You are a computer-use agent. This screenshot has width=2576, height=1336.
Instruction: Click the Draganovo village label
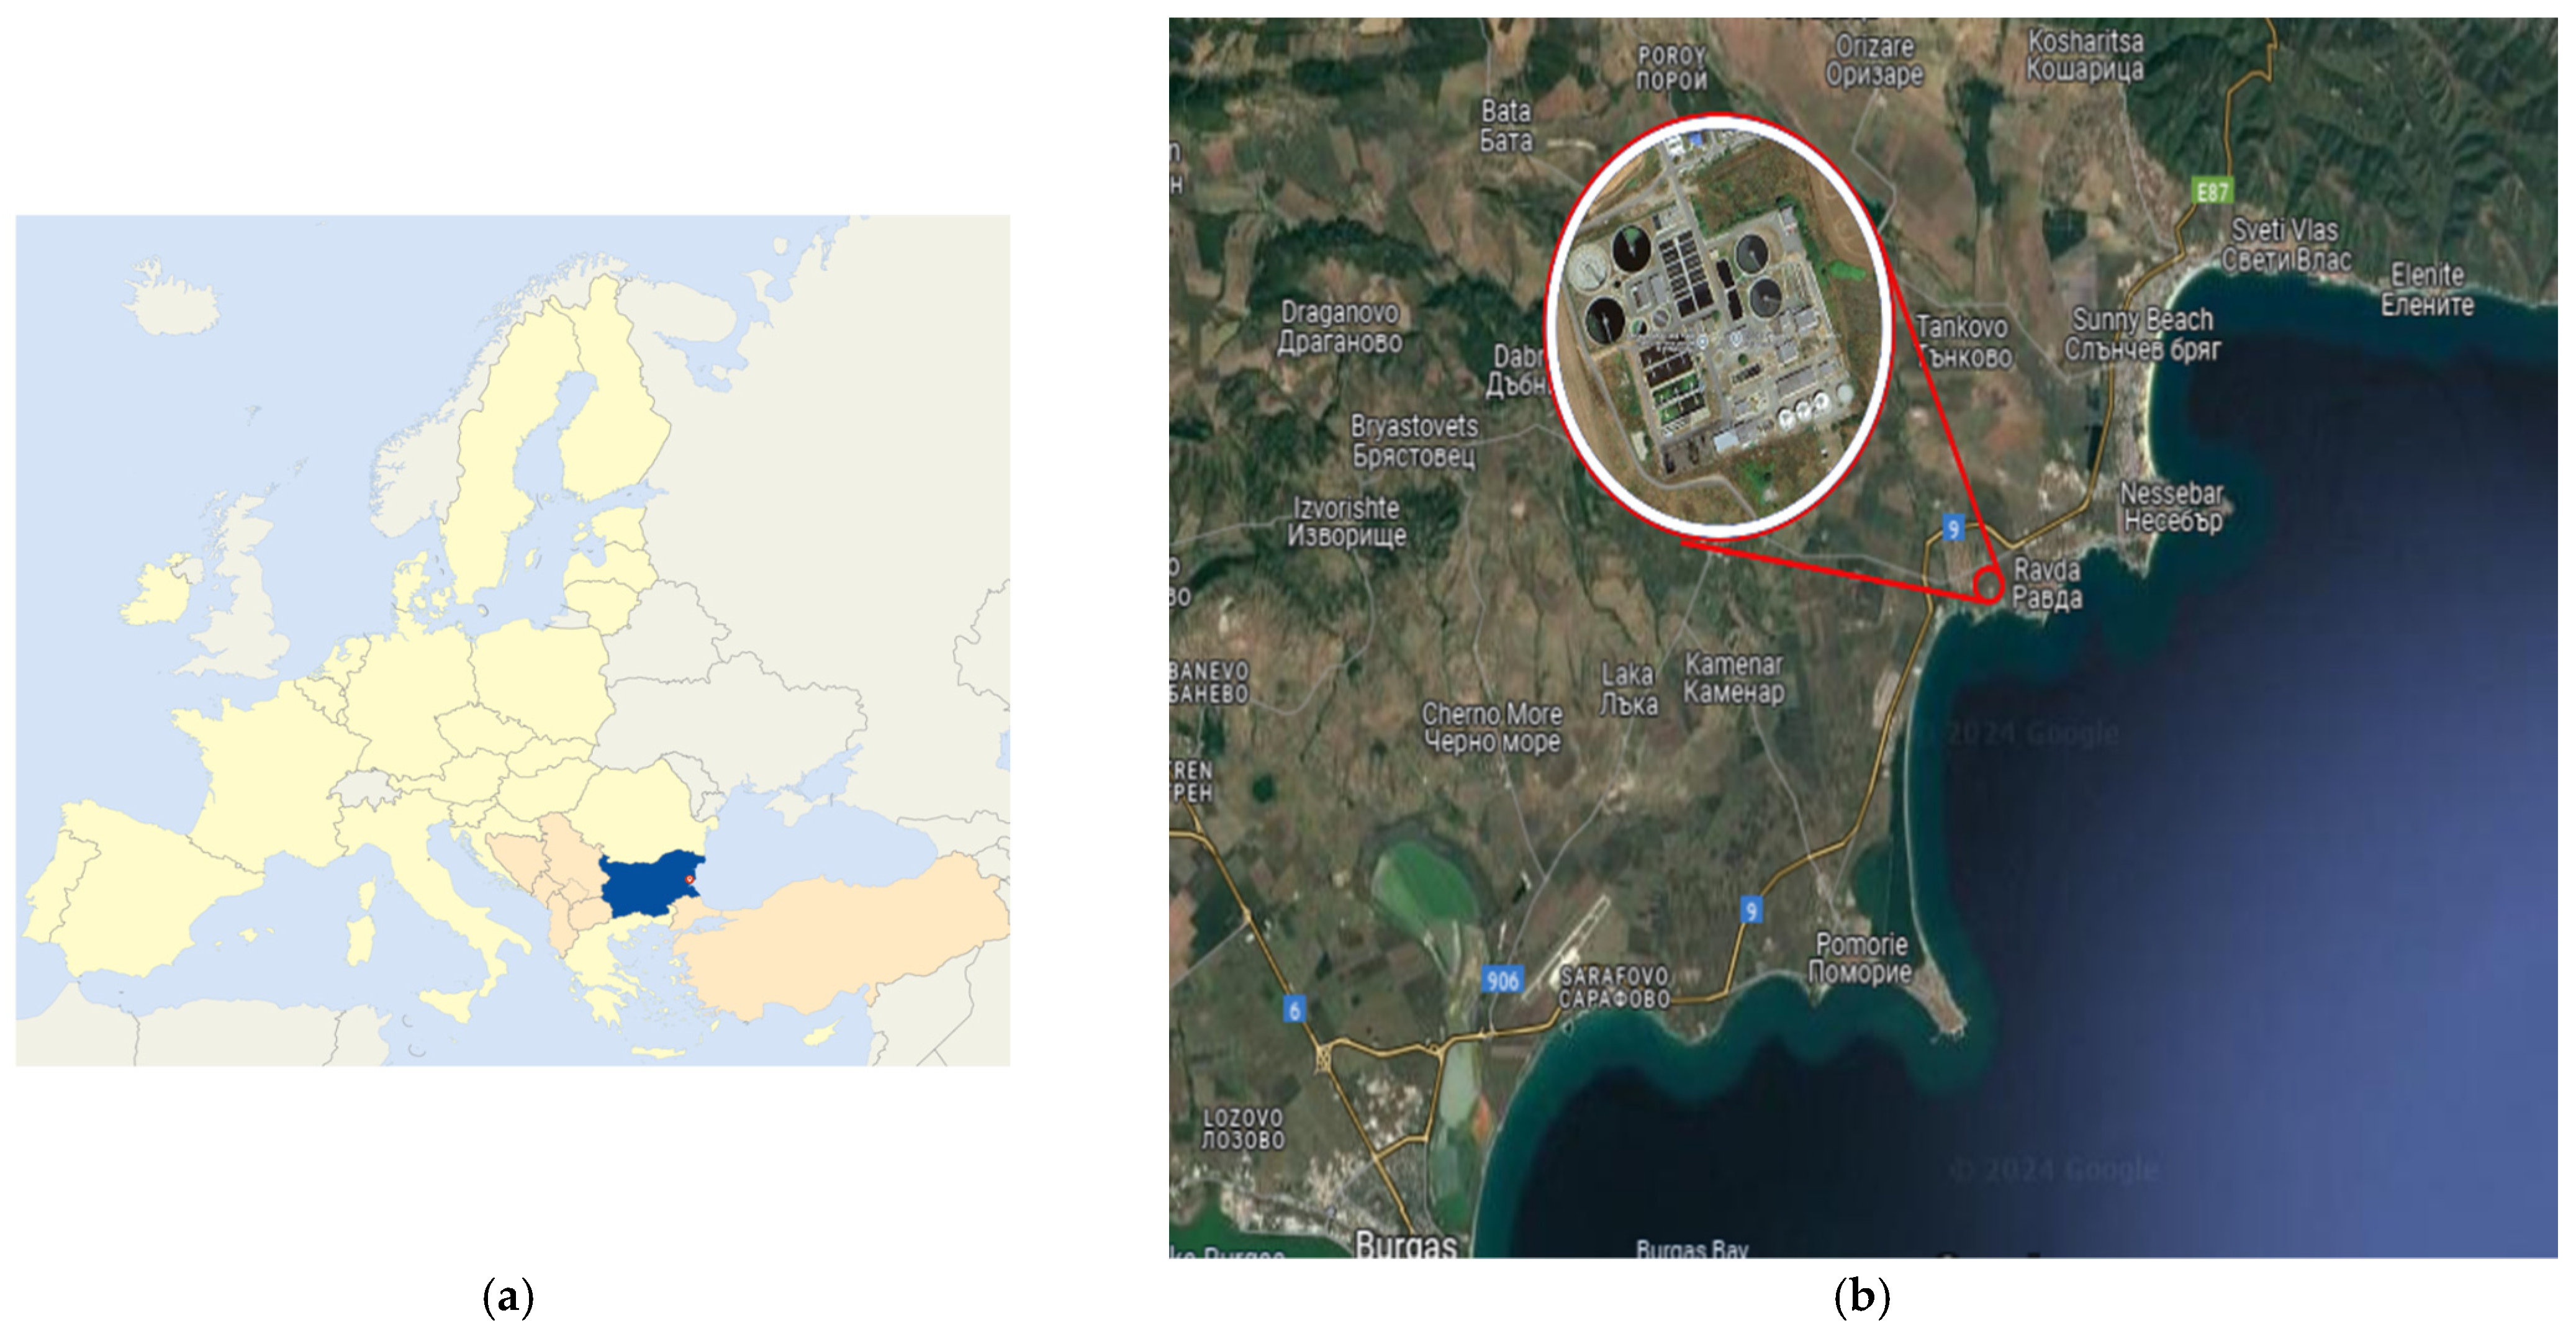tap(1340, 327)
